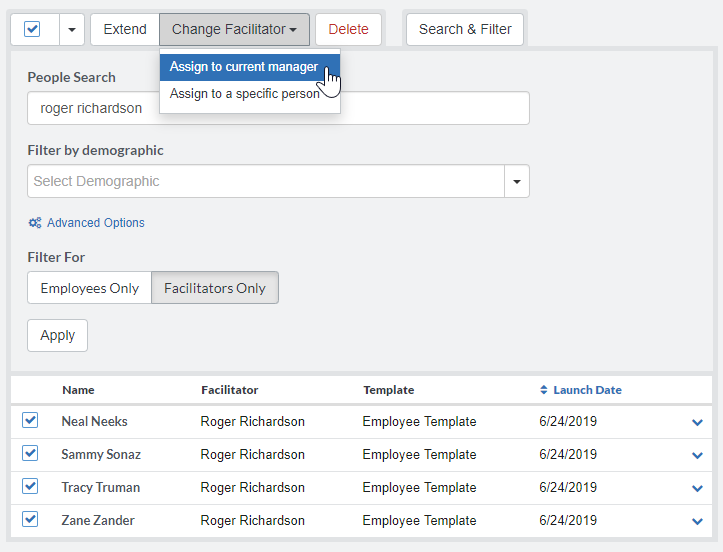Click Employee Template in Neal Neeks row
723x552 pixels.
click(419, 421)
